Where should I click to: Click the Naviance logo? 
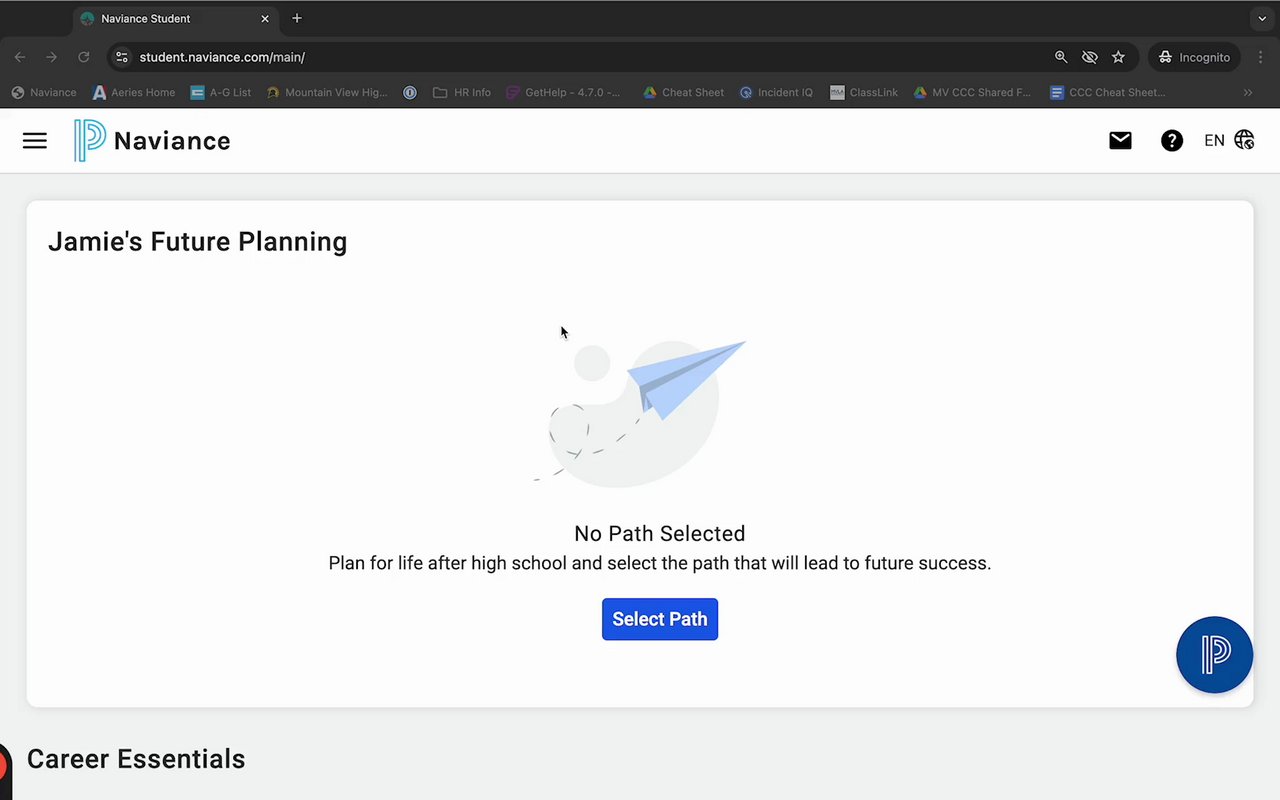[152, 141]
